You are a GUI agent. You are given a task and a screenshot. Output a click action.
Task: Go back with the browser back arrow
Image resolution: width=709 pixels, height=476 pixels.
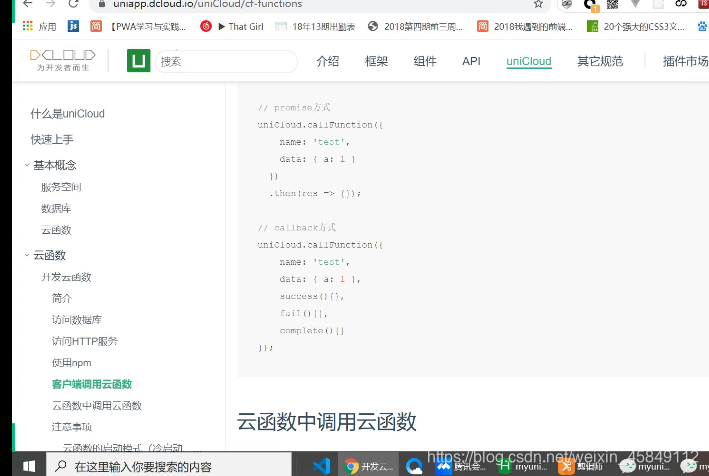point(28,4)
